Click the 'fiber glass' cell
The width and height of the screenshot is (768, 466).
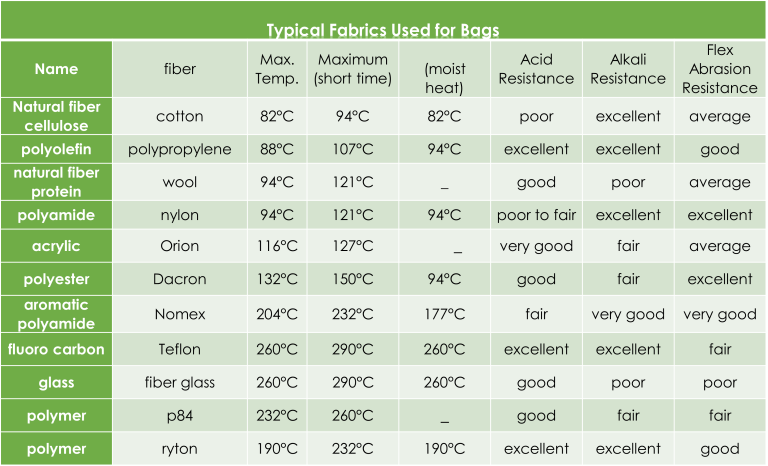click(x=180, y=382)
